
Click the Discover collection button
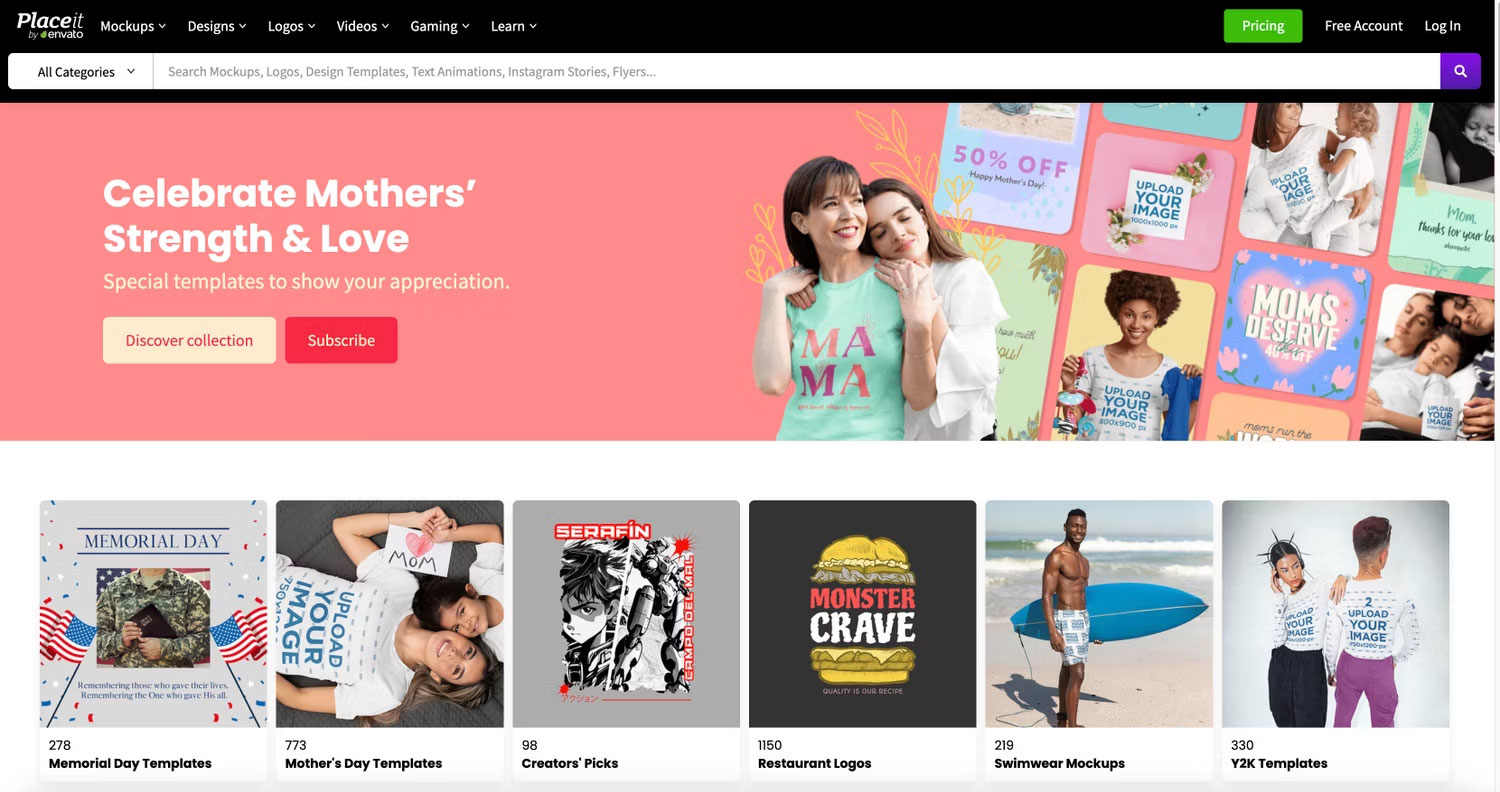coord(189,340)
